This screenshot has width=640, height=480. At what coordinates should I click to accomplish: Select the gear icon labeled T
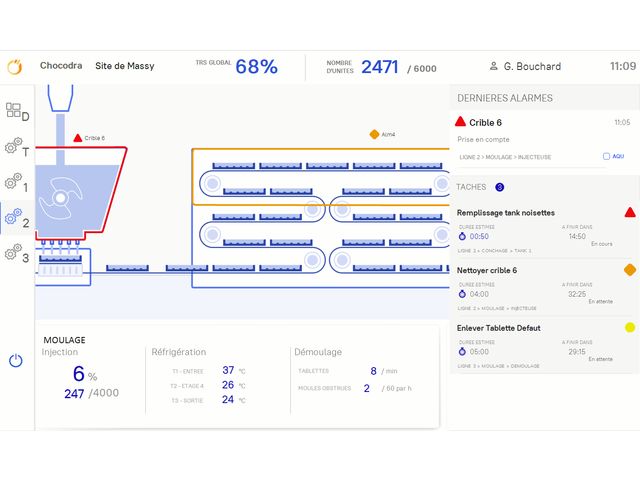point(14,148)
